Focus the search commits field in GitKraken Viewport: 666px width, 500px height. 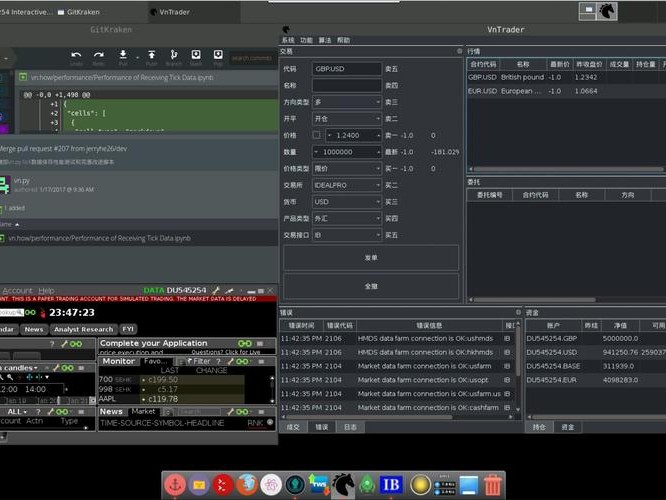(x=251, y=58)
